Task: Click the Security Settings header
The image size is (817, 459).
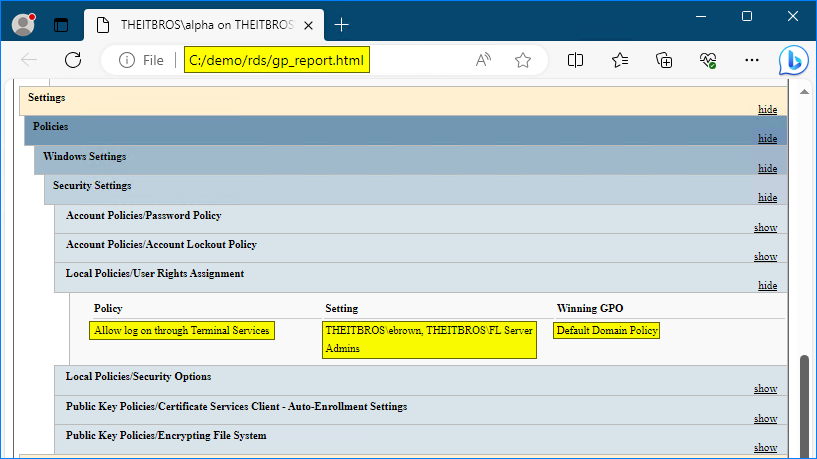Action: (x=415, y=189)
